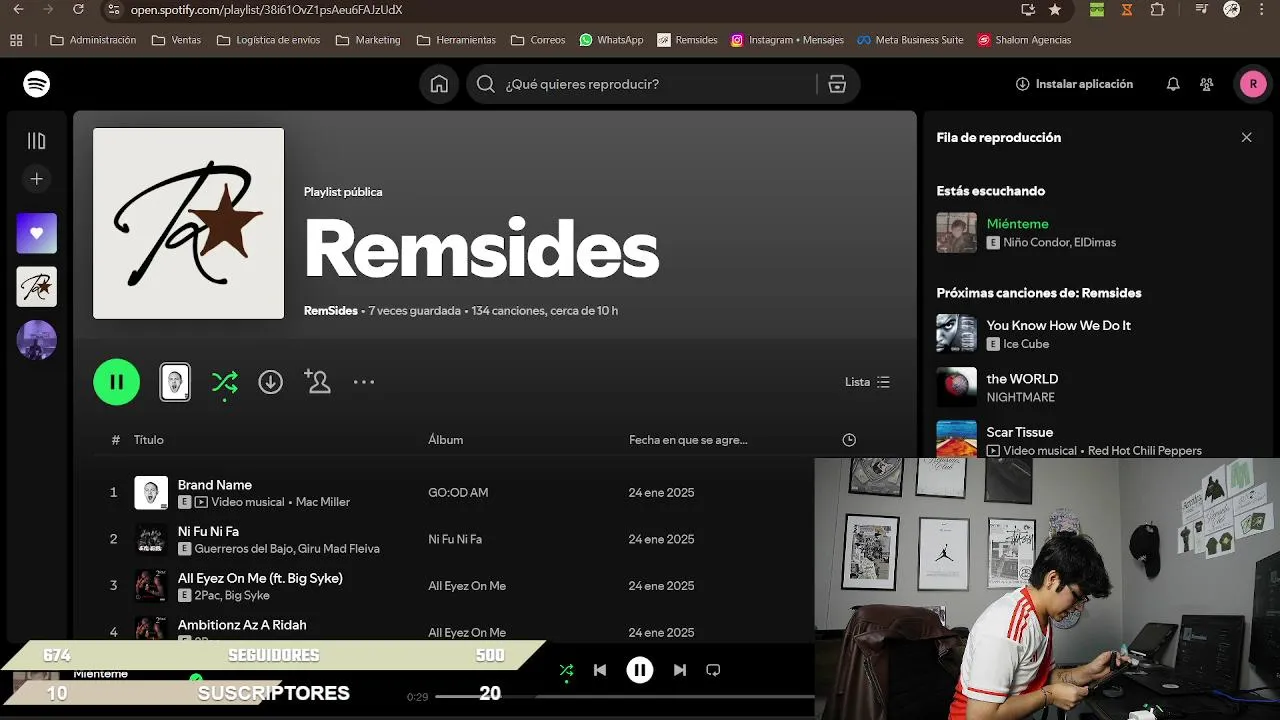Image resolution: width=1280 pixels, height=720 pixels.
Task: Invite collaborators to the playlist
Action: point(317,382)
